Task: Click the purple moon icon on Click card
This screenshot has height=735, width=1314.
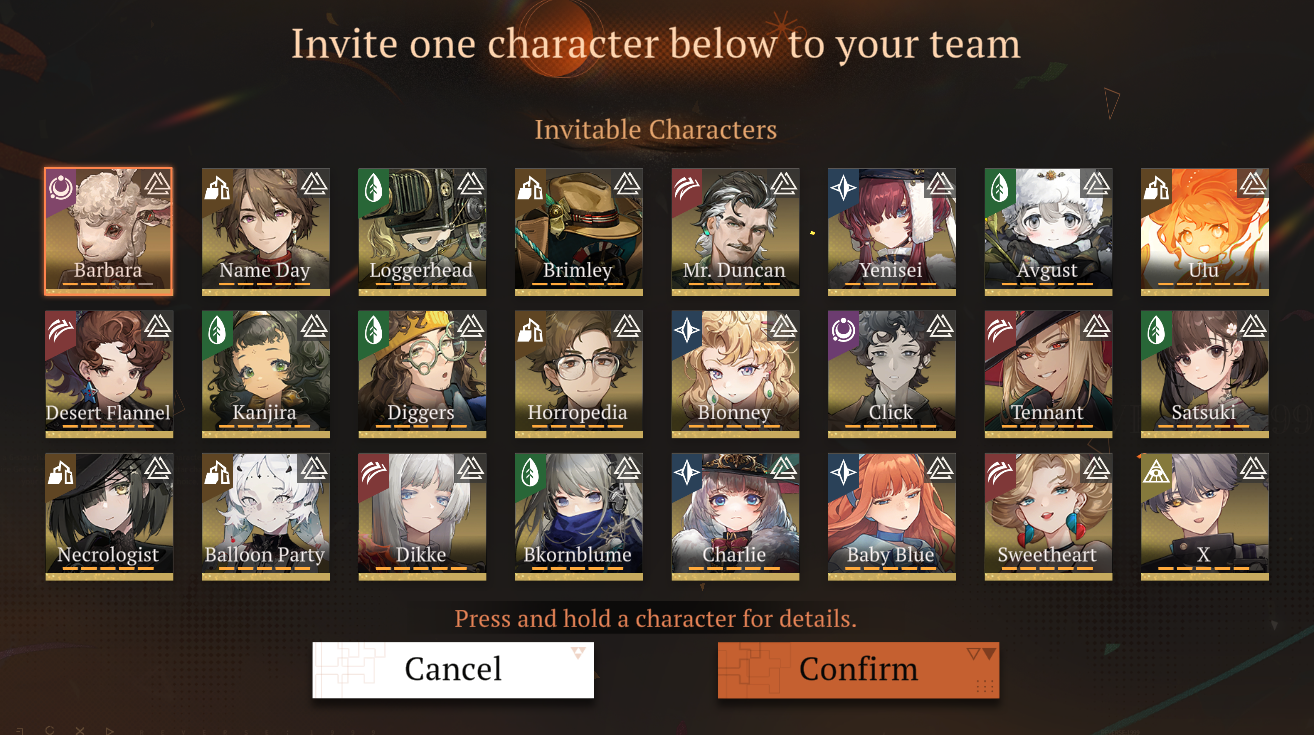Action: 843,329
